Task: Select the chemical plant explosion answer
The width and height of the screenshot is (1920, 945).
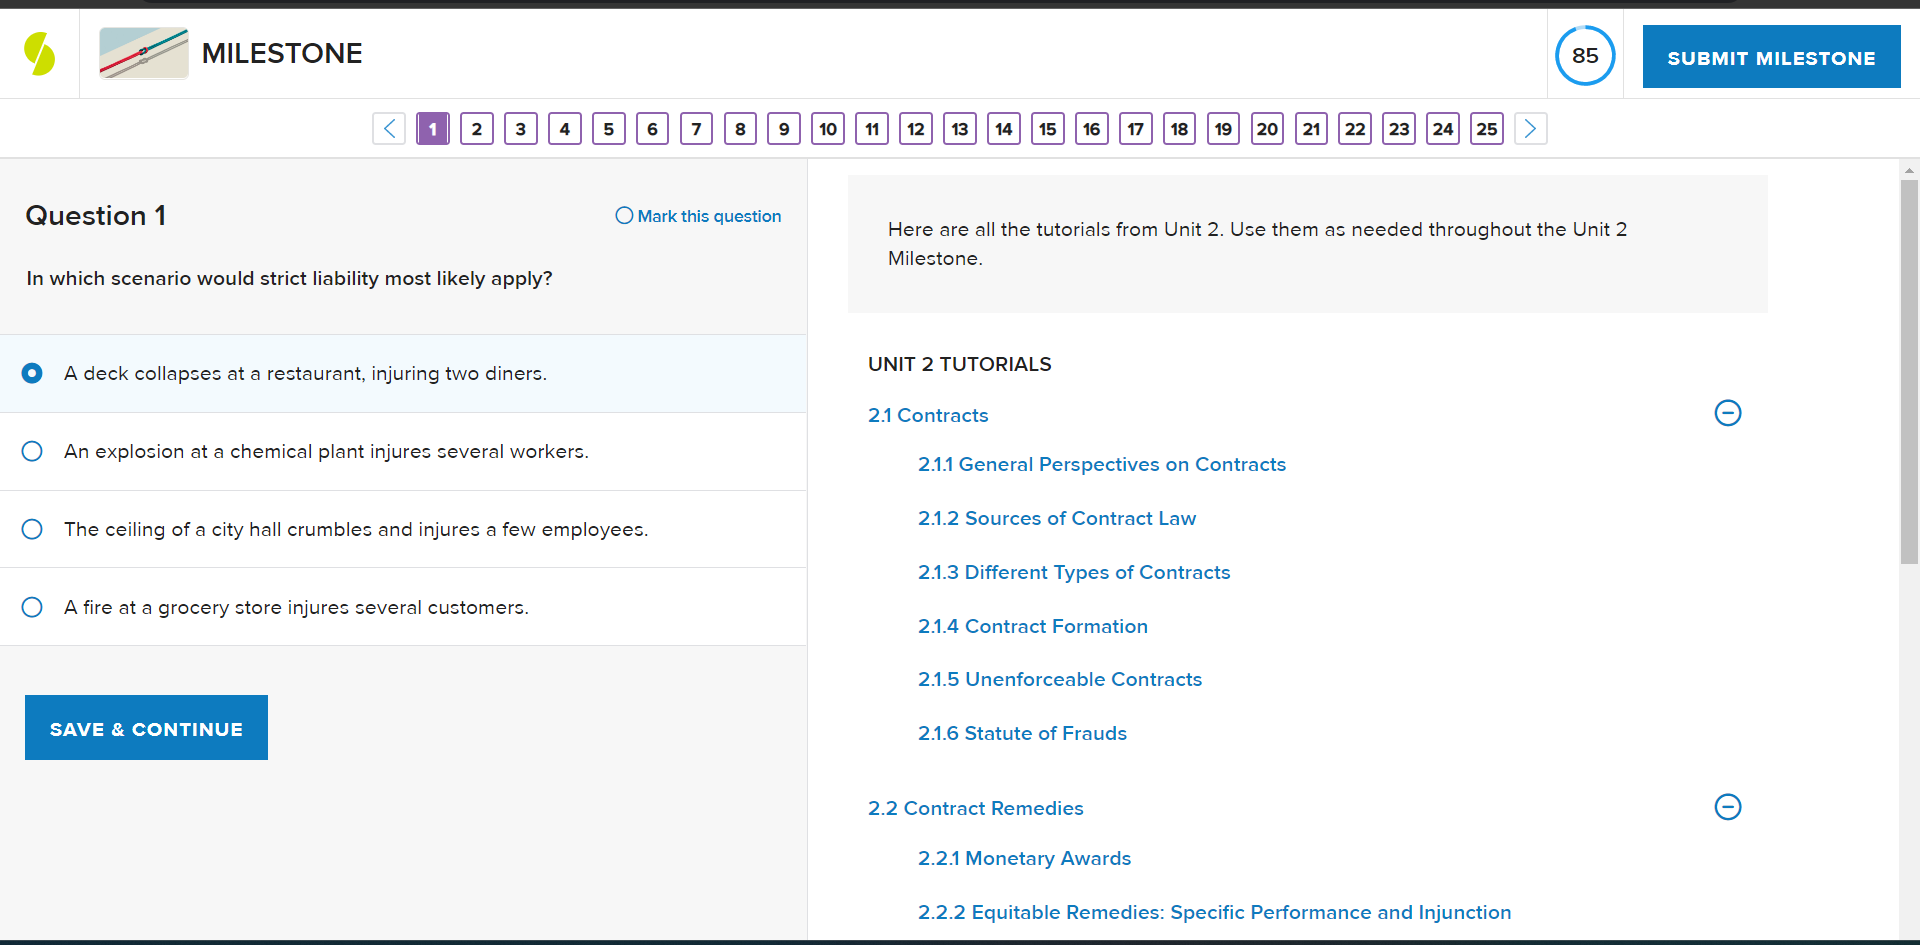Action: [403, 451]
